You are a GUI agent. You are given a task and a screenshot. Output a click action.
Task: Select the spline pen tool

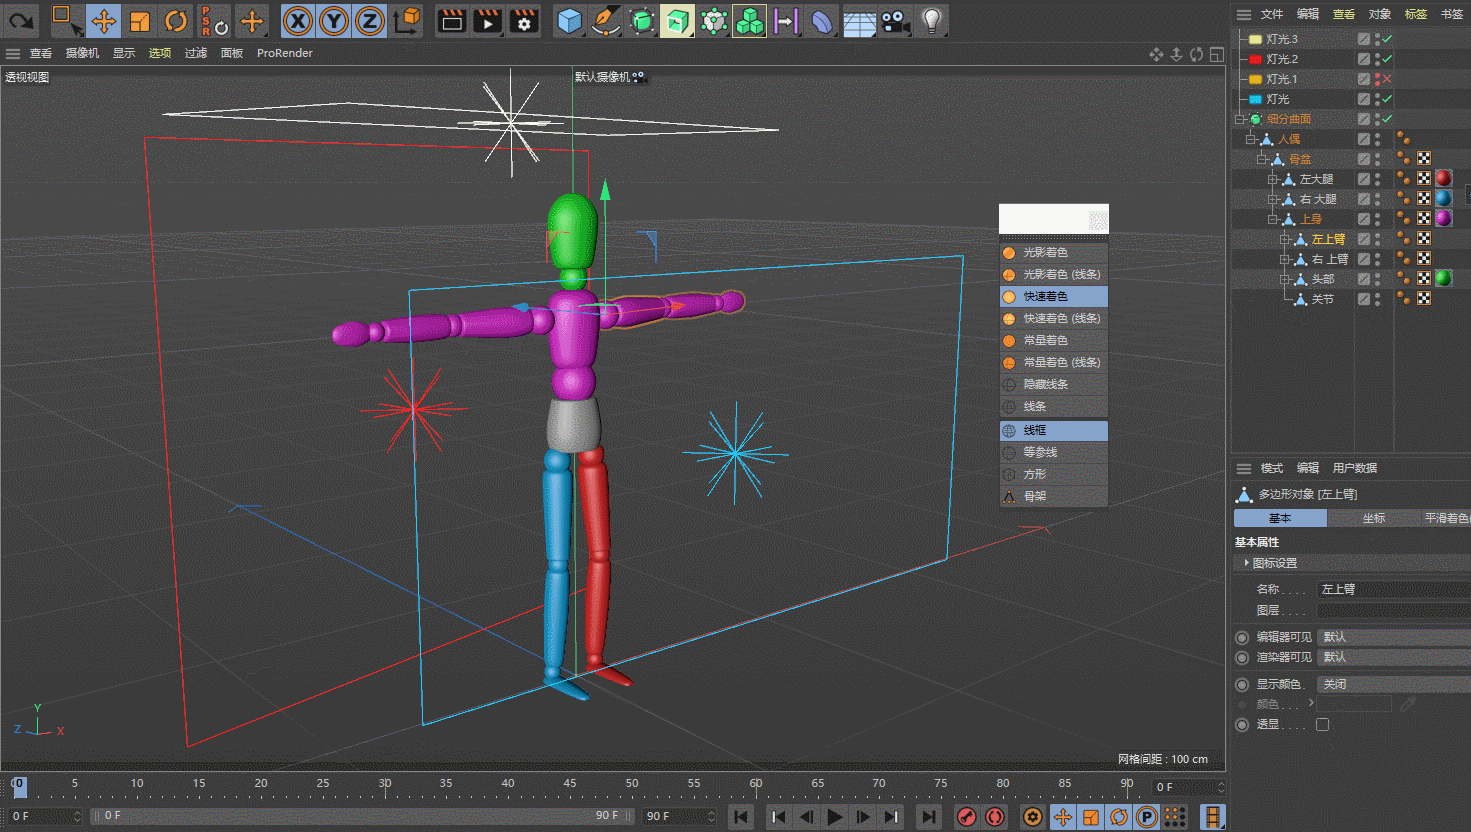click(605, 20)
